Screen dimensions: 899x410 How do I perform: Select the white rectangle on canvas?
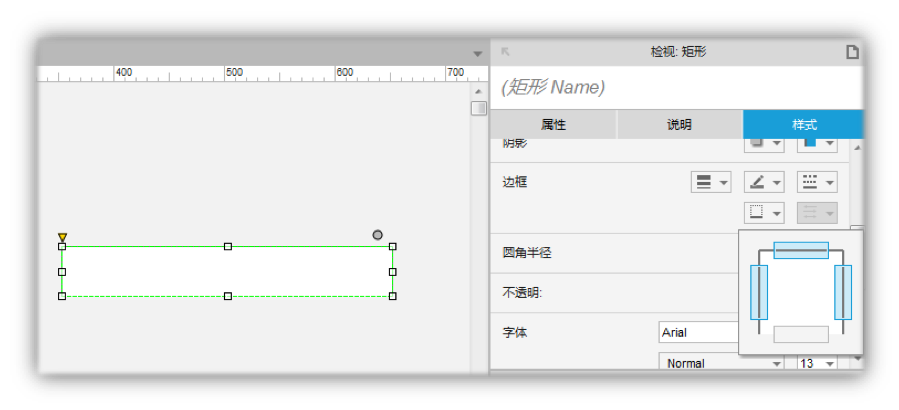[227, 272]
